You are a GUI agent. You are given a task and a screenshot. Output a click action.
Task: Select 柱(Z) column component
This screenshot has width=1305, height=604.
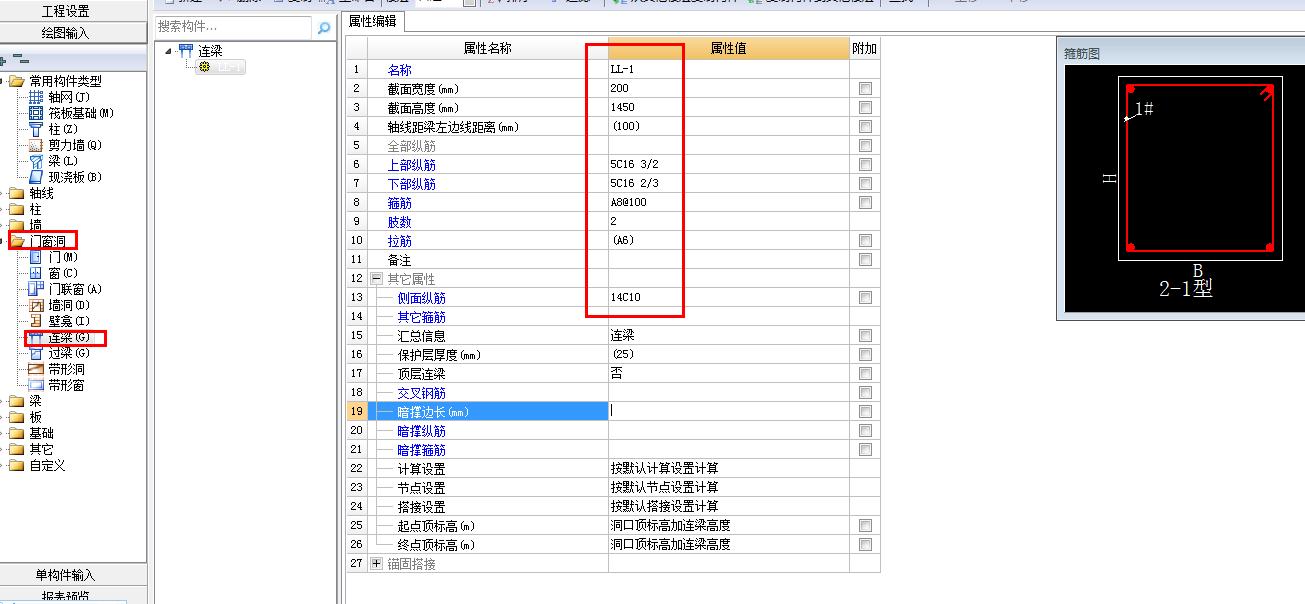point(54,129)
